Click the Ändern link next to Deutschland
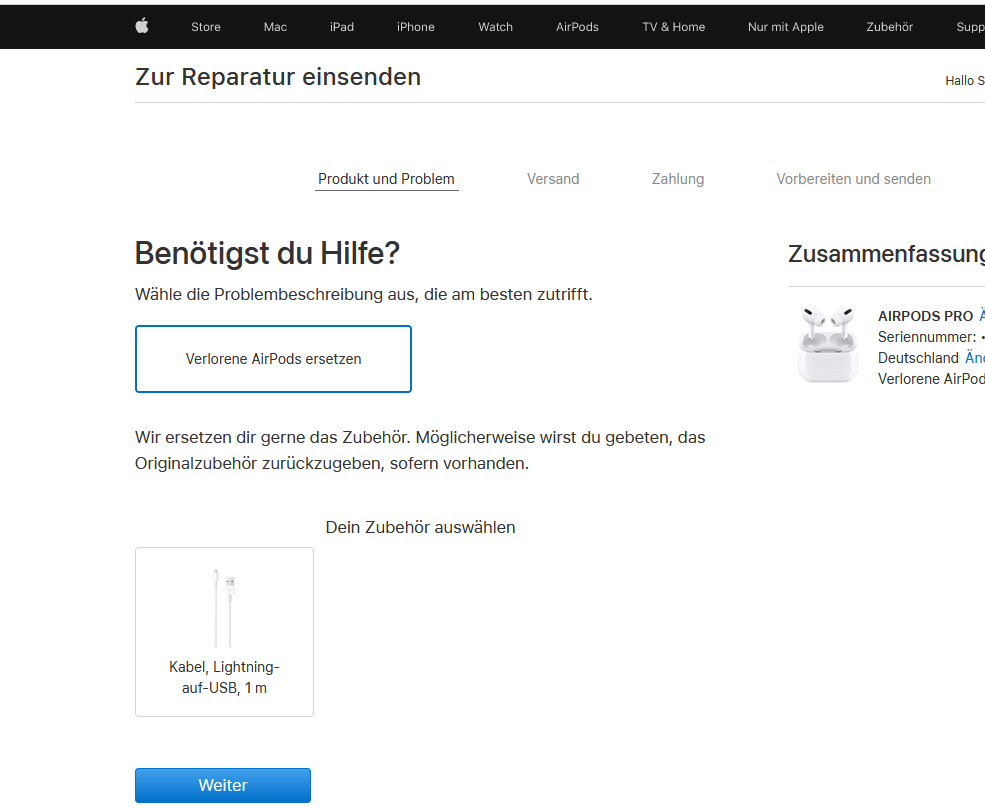 [975, 357]
